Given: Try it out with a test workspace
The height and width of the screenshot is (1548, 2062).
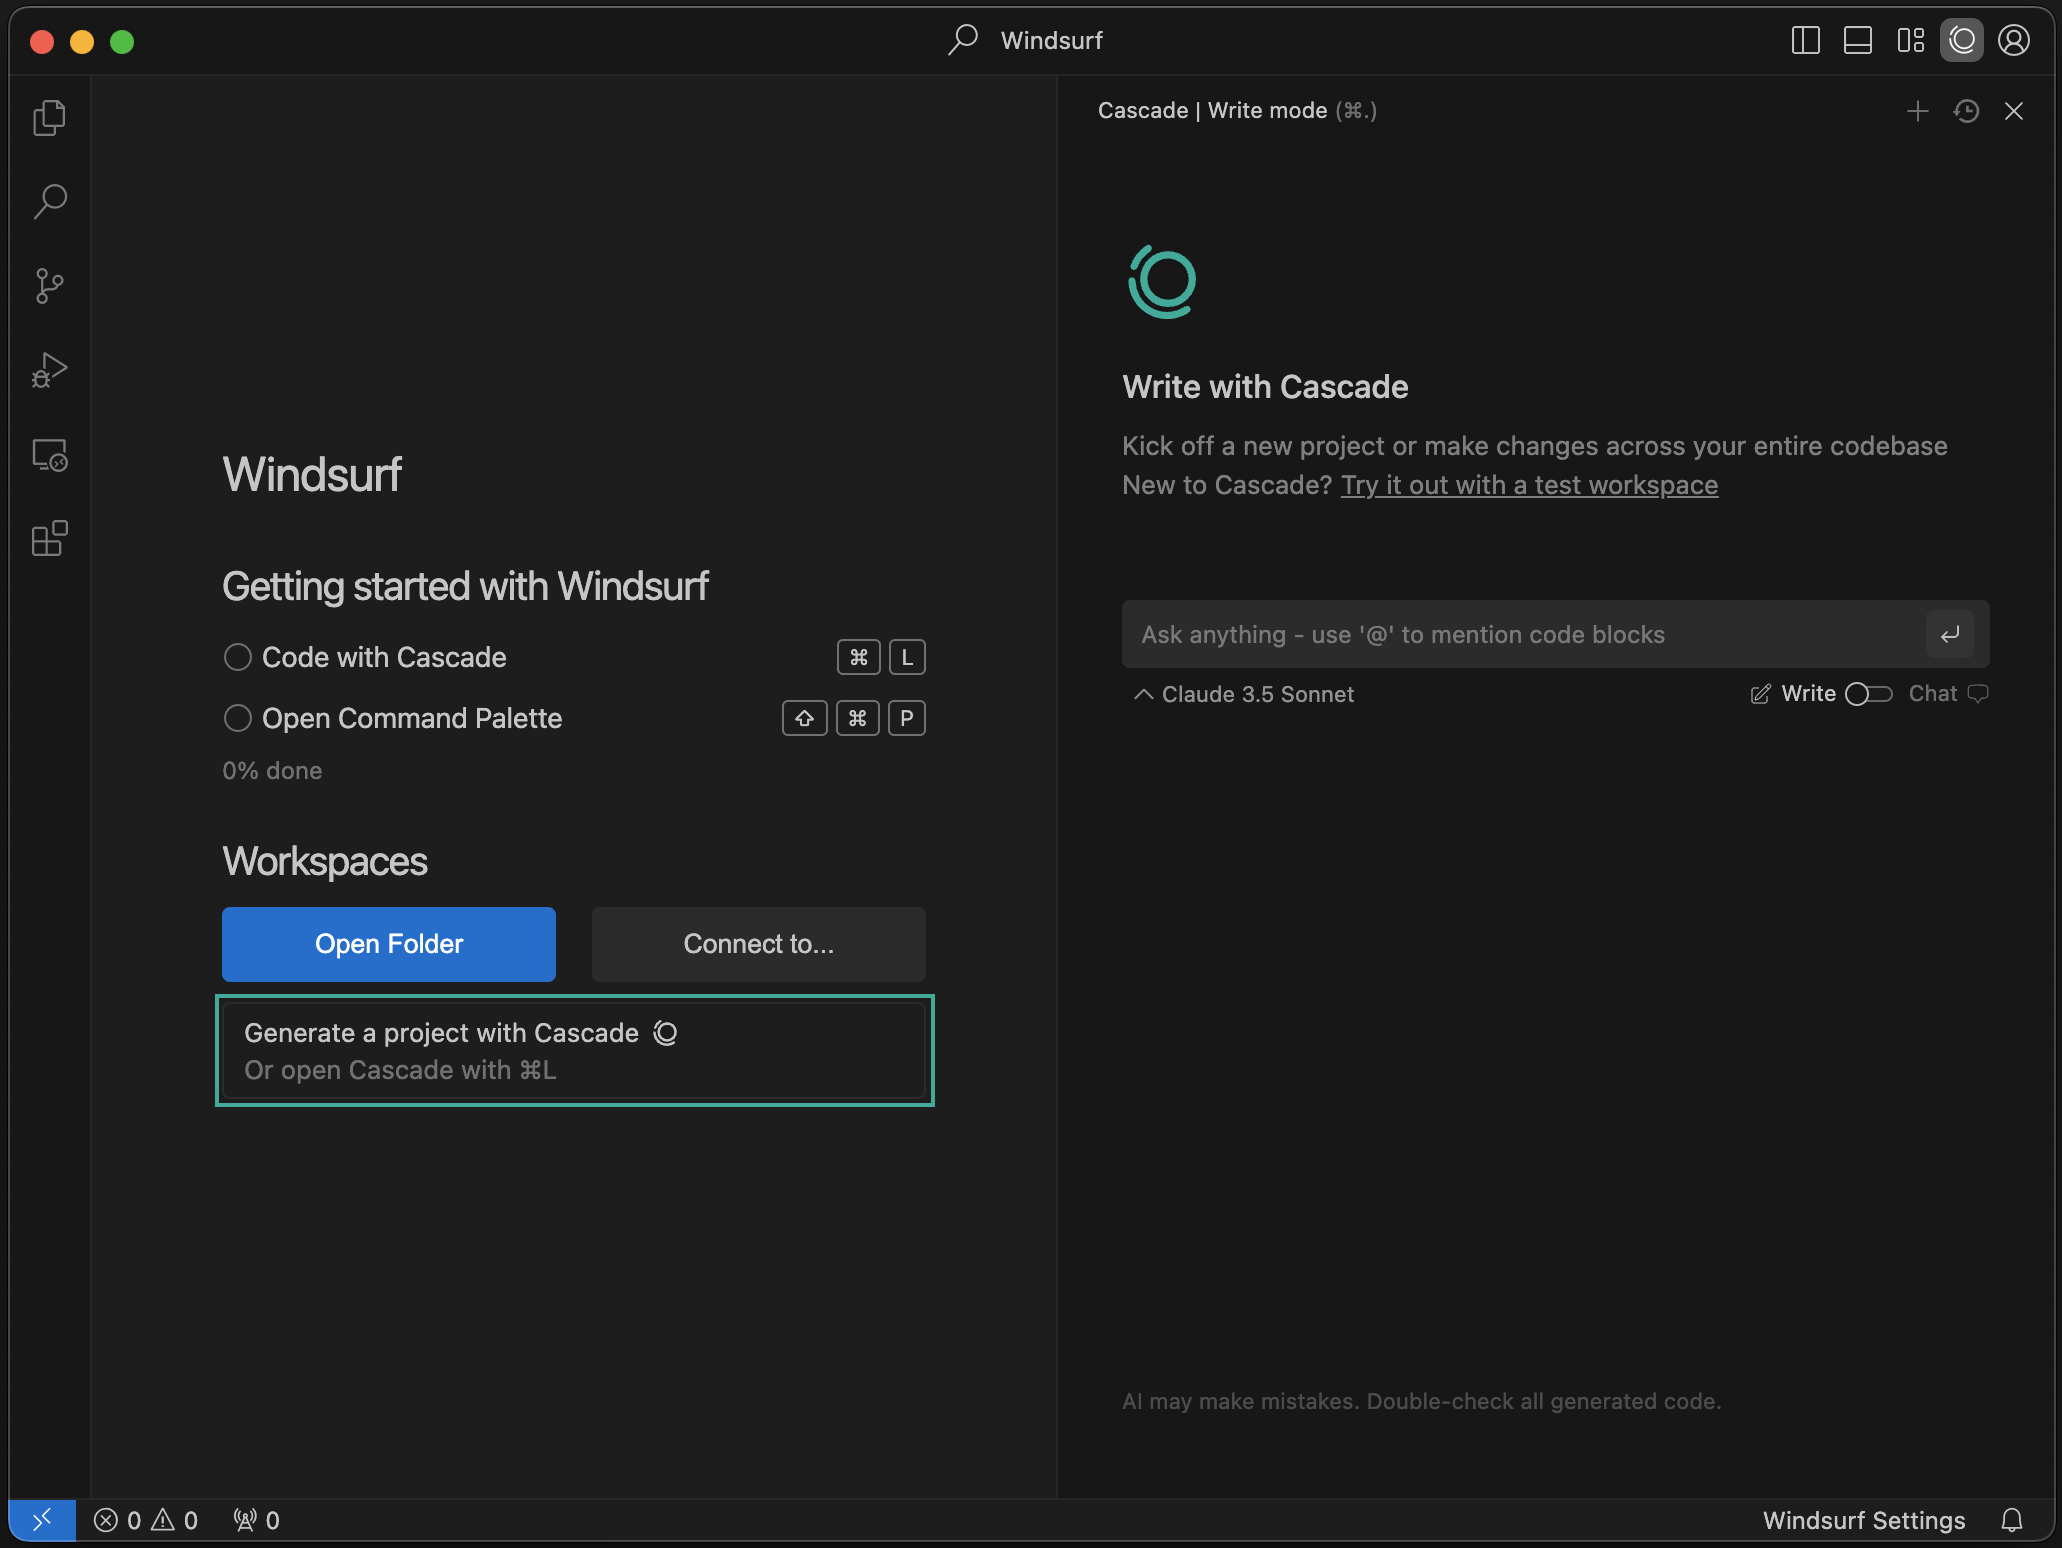Looking at the screenshot, I should click(x=1529, y=485).
